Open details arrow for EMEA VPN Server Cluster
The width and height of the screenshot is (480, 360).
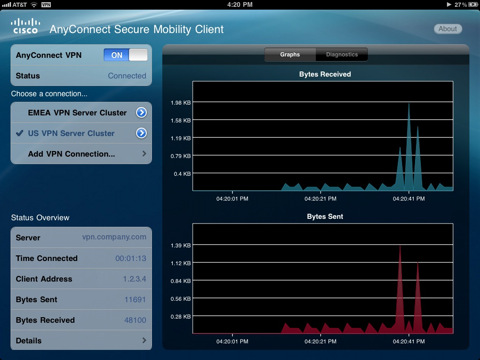(x=141, y=113)
